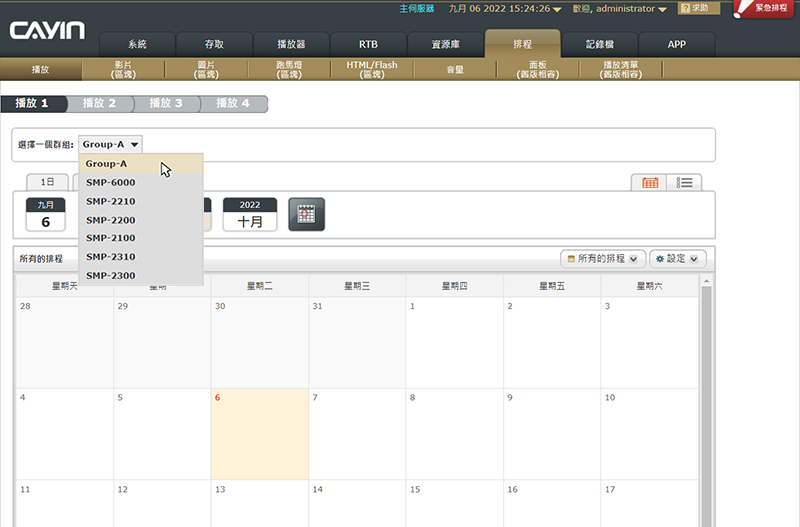
Task: Open the 記錄檔 main tab
Action: [599, 44]
